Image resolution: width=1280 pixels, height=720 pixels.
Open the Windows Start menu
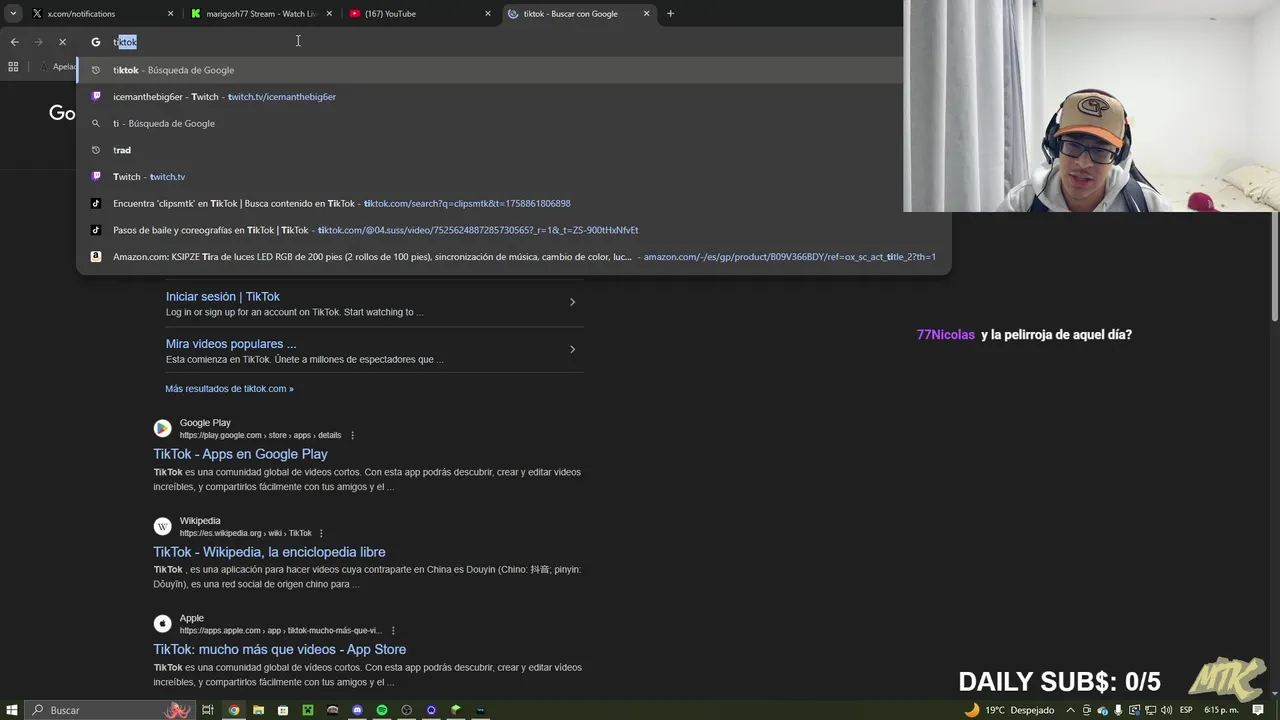coord(11,710)
